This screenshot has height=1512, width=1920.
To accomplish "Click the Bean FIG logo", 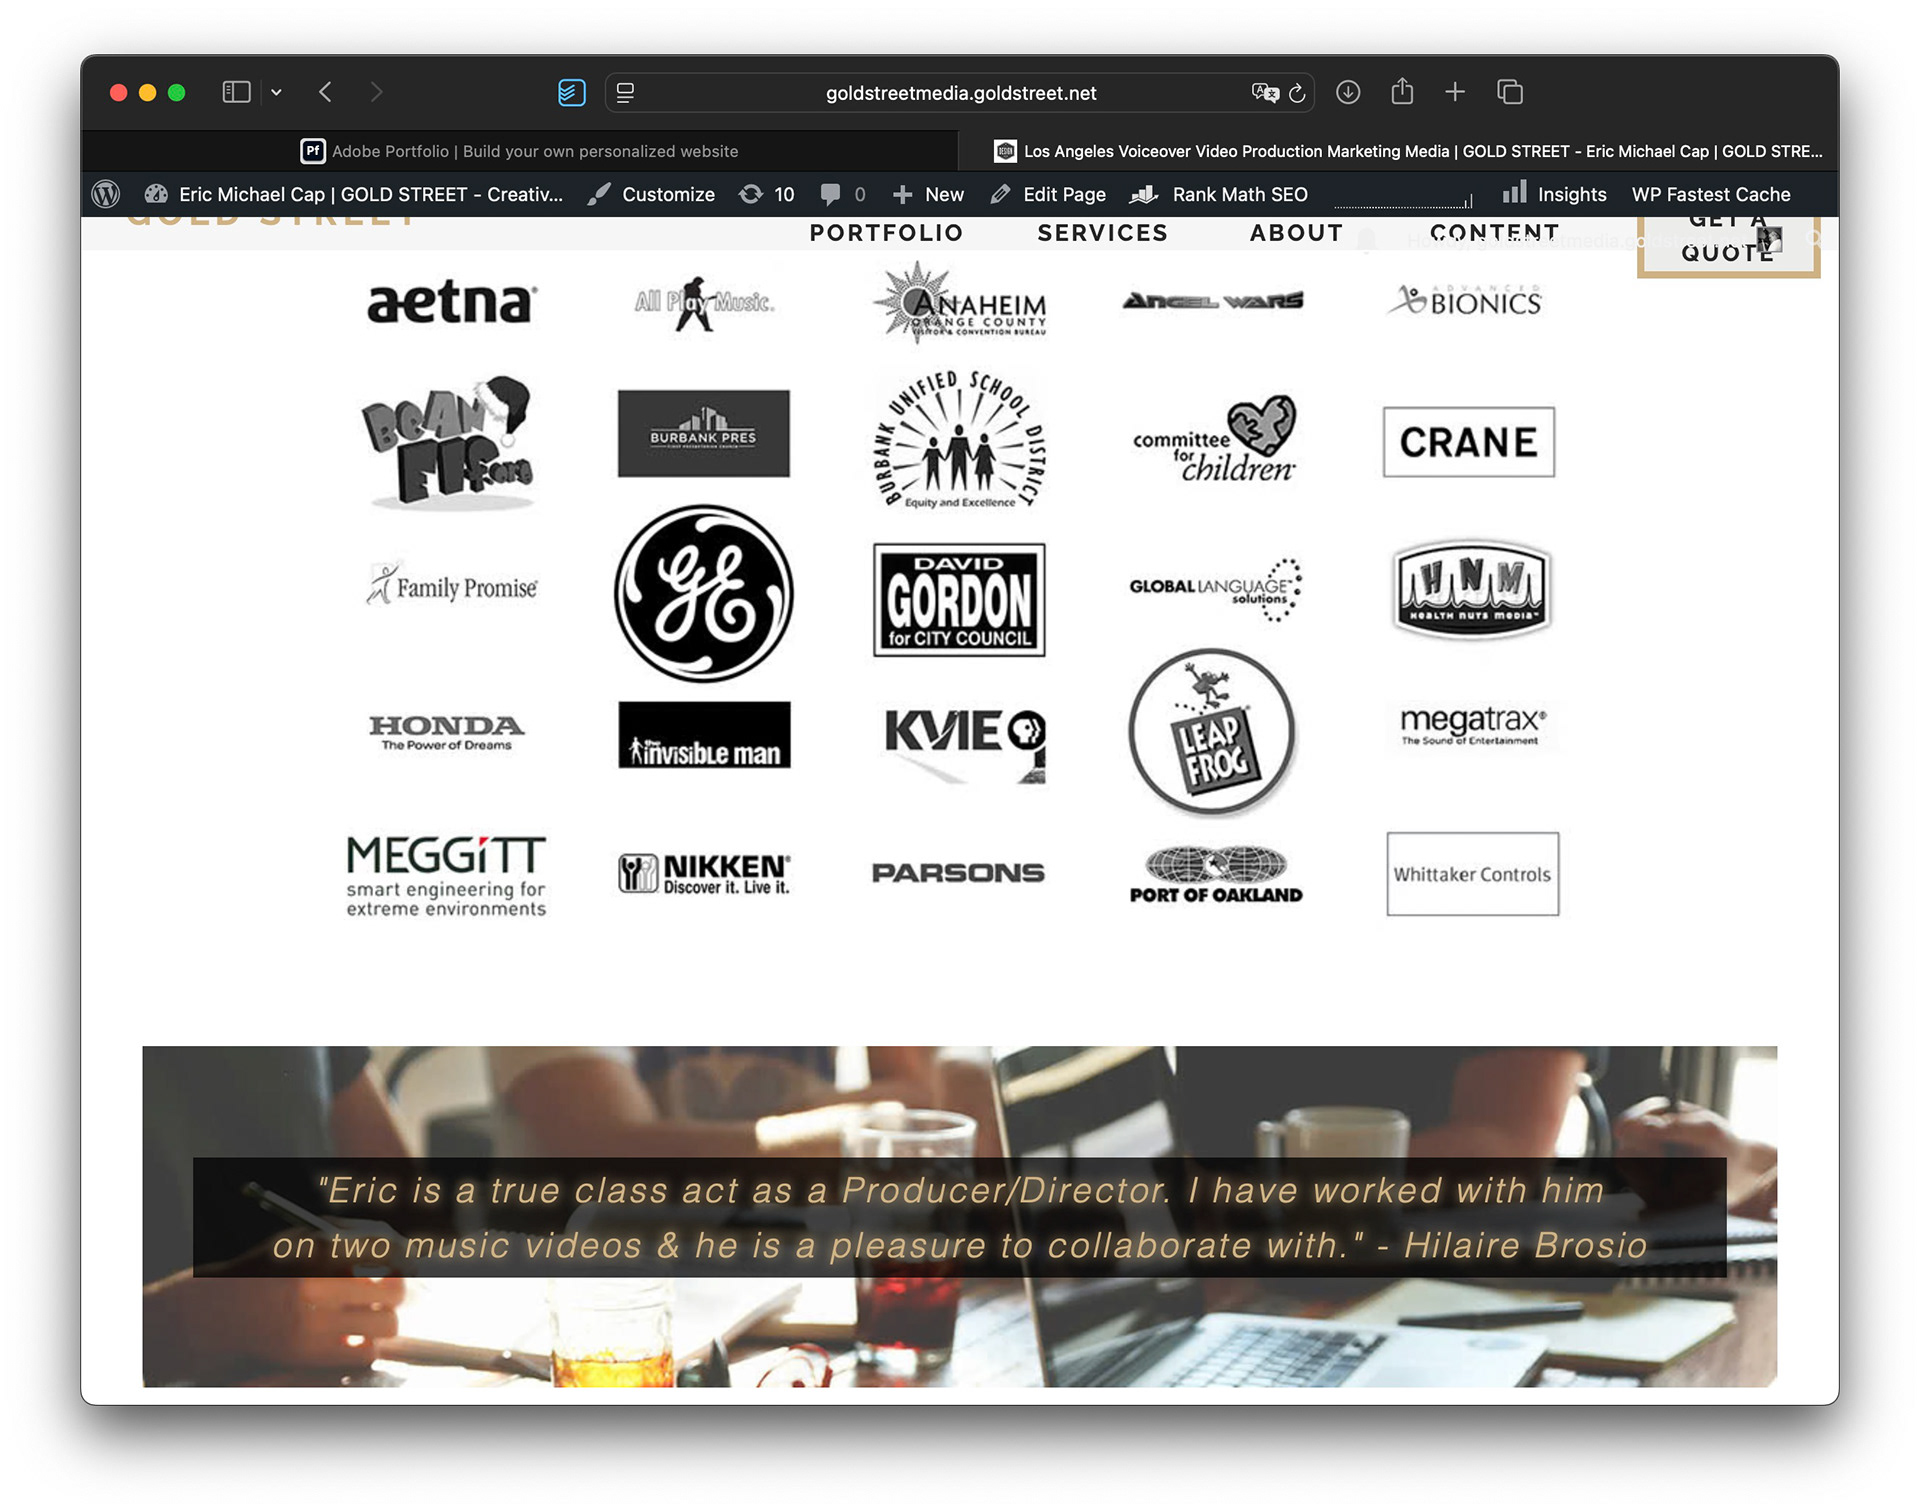I will tap(447, 442).
